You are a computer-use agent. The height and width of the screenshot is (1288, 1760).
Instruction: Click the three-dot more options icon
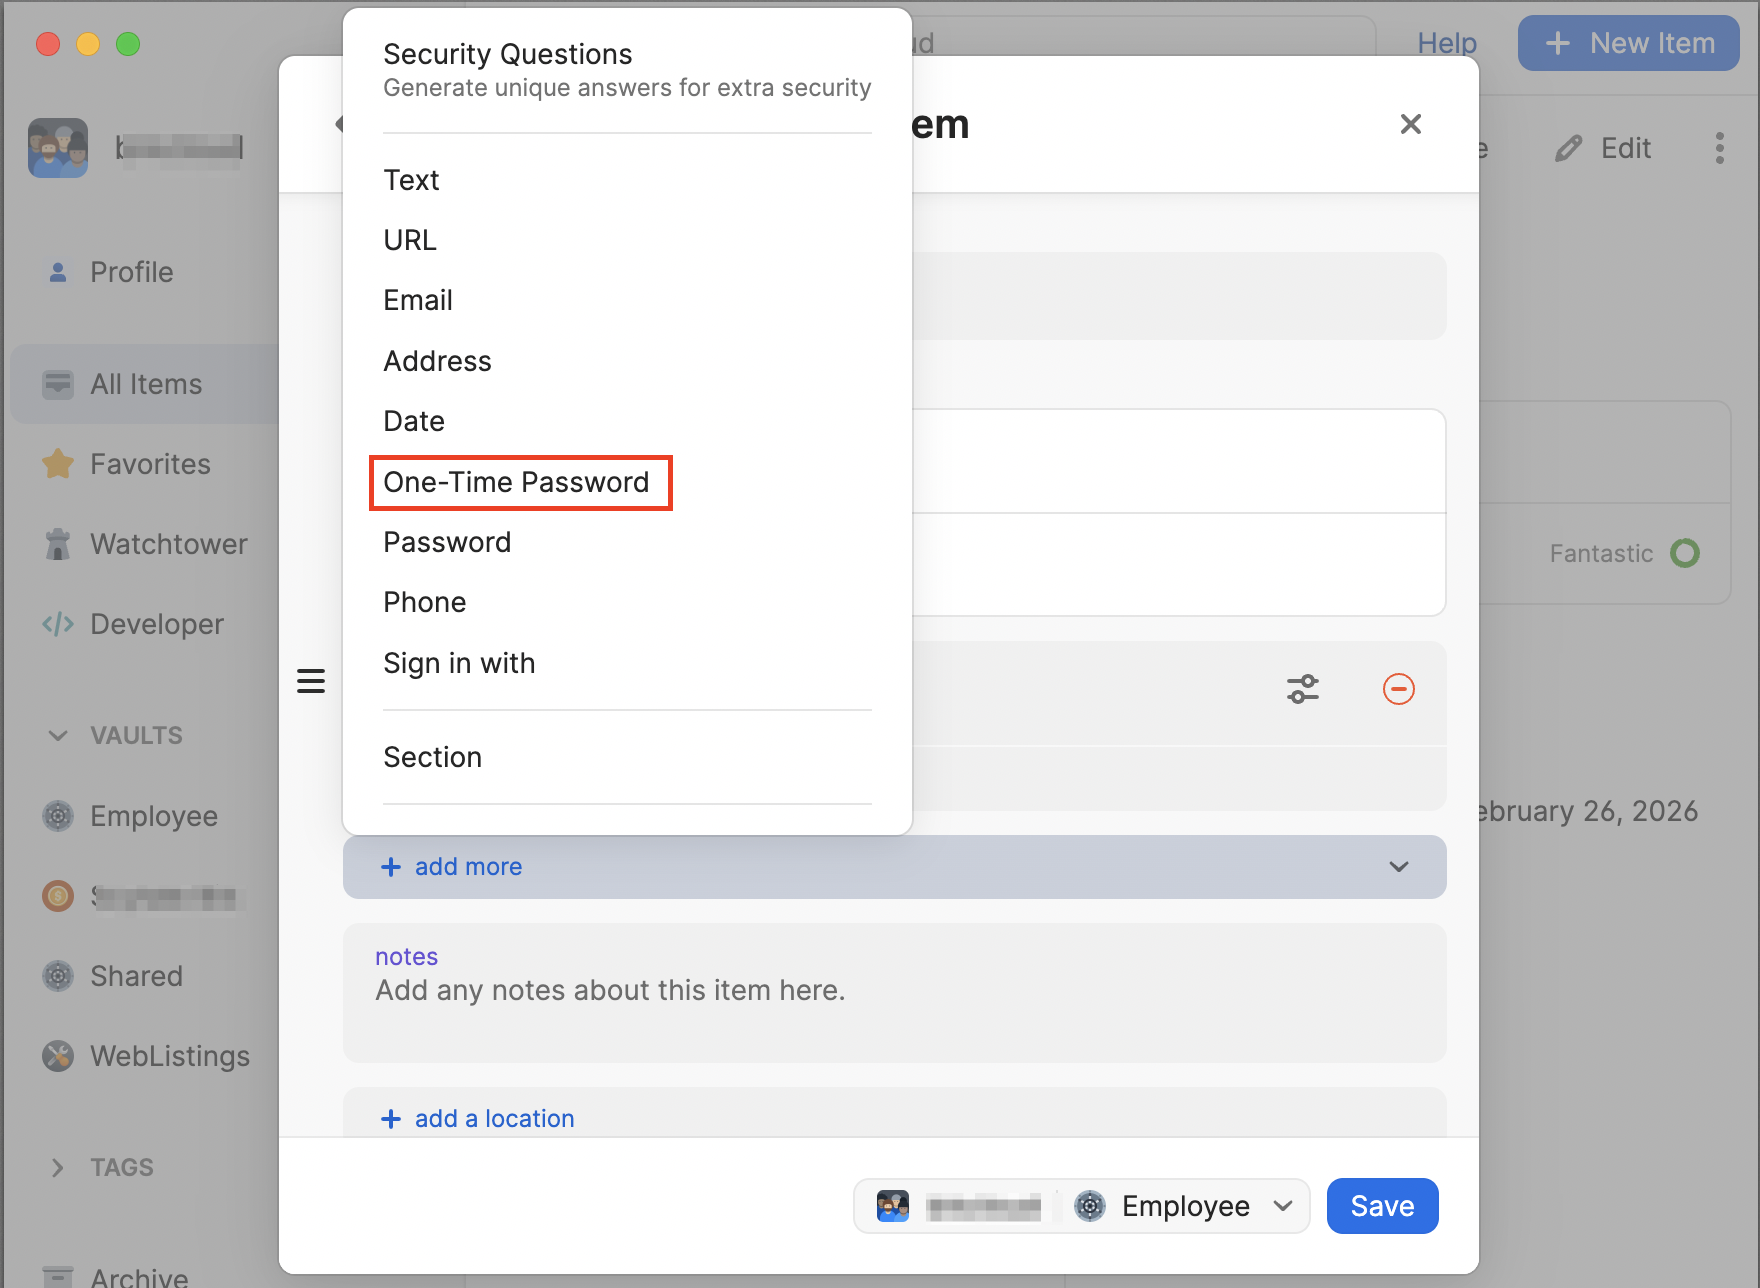click(1719, 148)
